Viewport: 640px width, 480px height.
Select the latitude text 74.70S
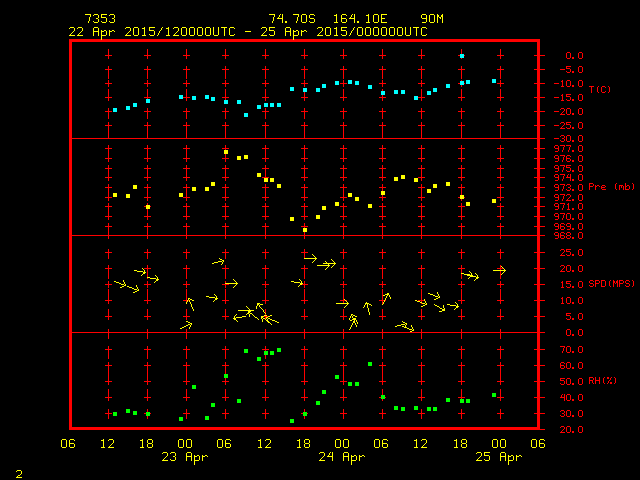click(x=292, y=19)
